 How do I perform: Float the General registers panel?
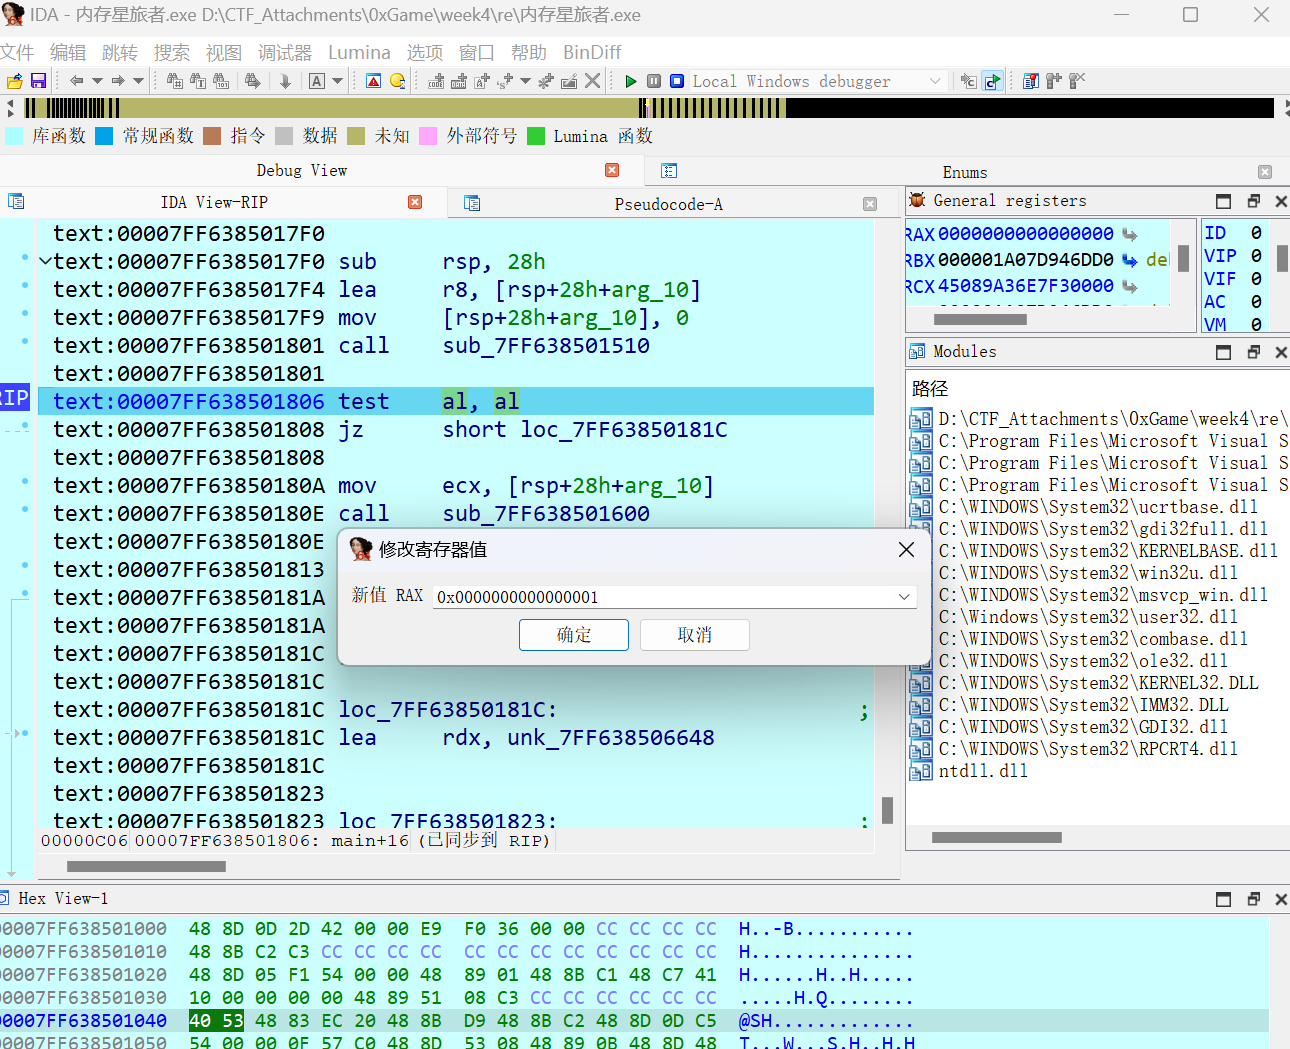(1253, 201)
